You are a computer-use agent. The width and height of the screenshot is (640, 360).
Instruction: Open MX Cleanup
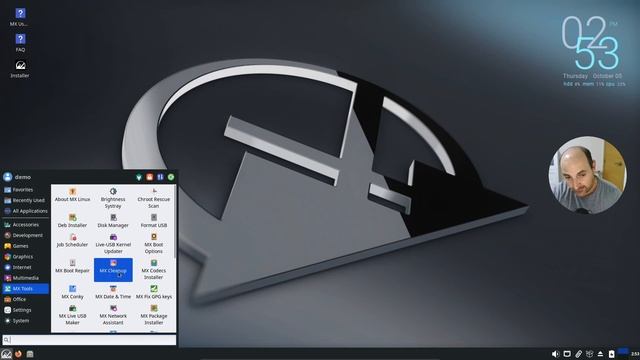pos(113,269)
